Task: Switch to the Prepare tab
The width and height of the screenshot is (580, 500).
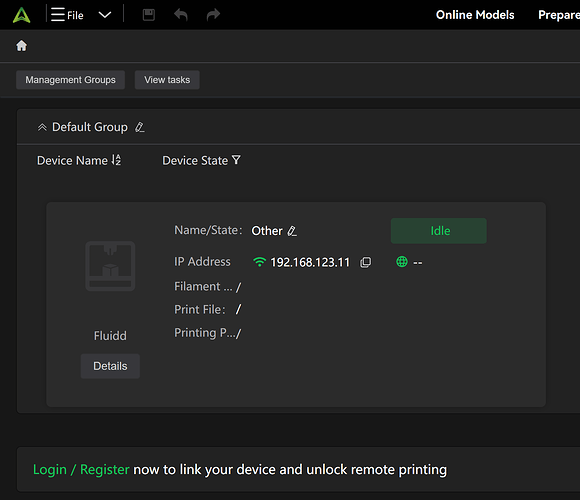Action: tap(559, 15)
